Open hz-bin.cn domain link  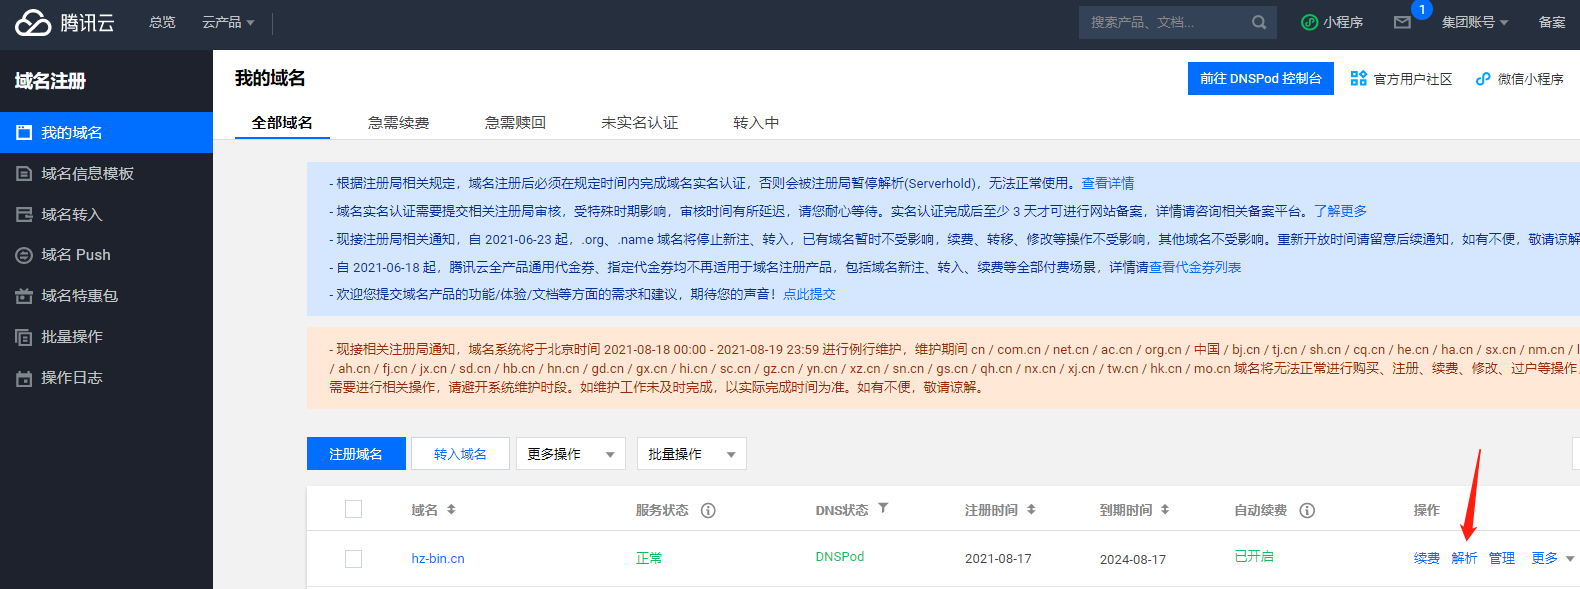coord(438,558)
